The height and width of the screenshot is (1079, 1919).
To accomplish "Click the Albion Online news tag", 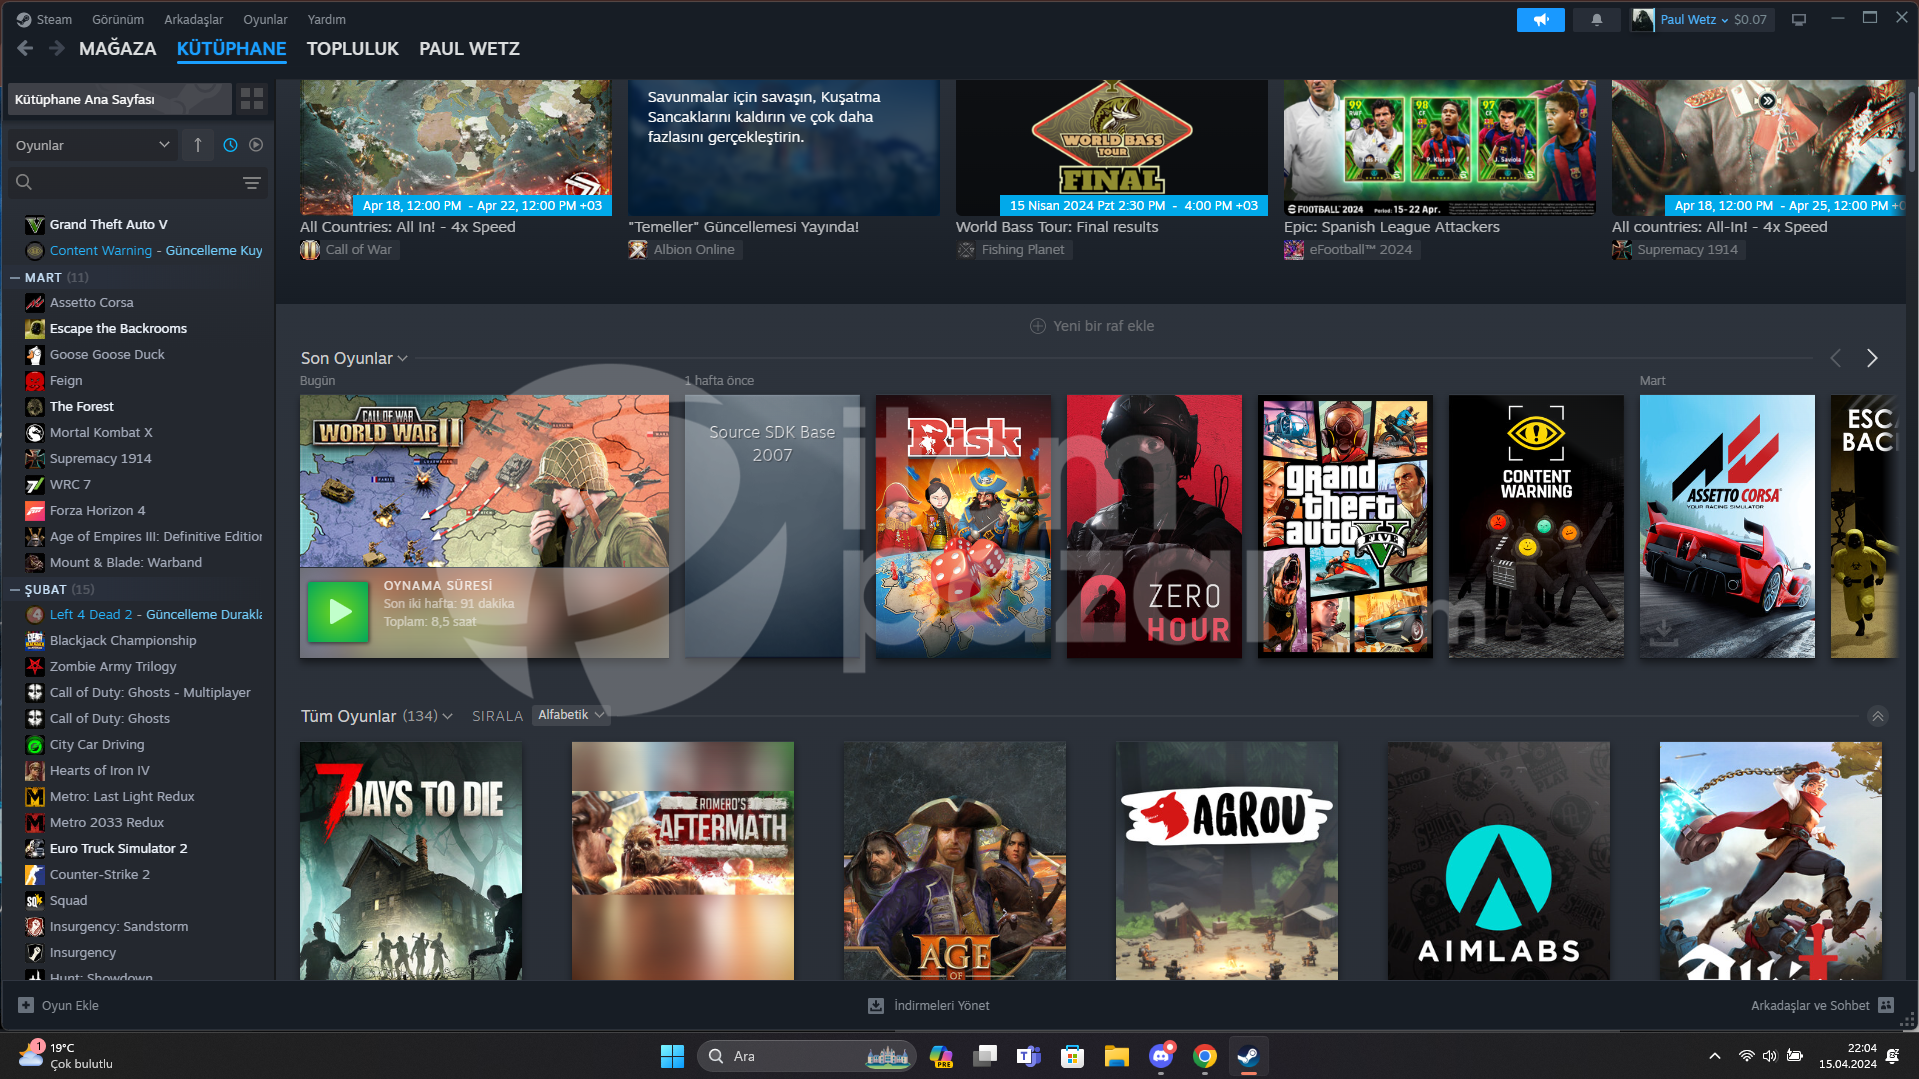I will coord(685,250).
